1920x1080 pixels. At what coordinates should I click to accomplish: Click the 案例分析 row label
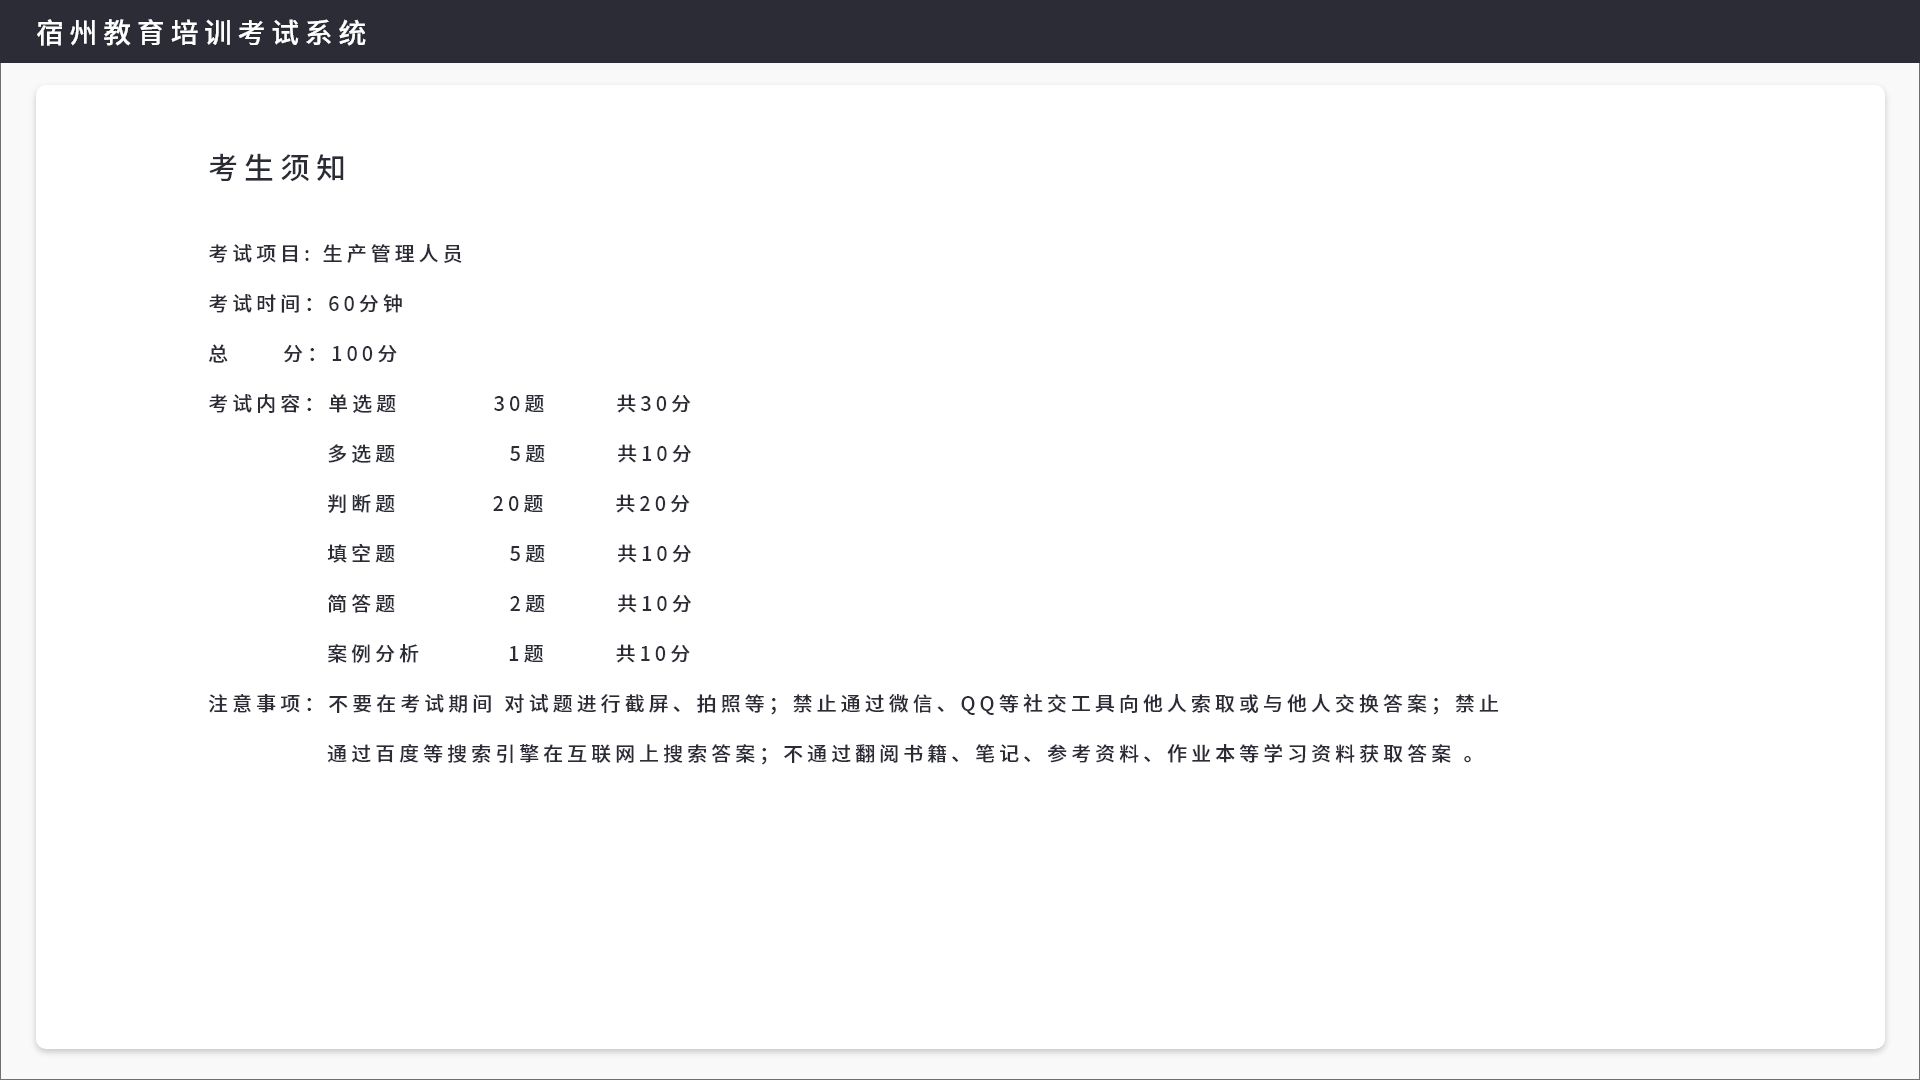coord(373,654)
